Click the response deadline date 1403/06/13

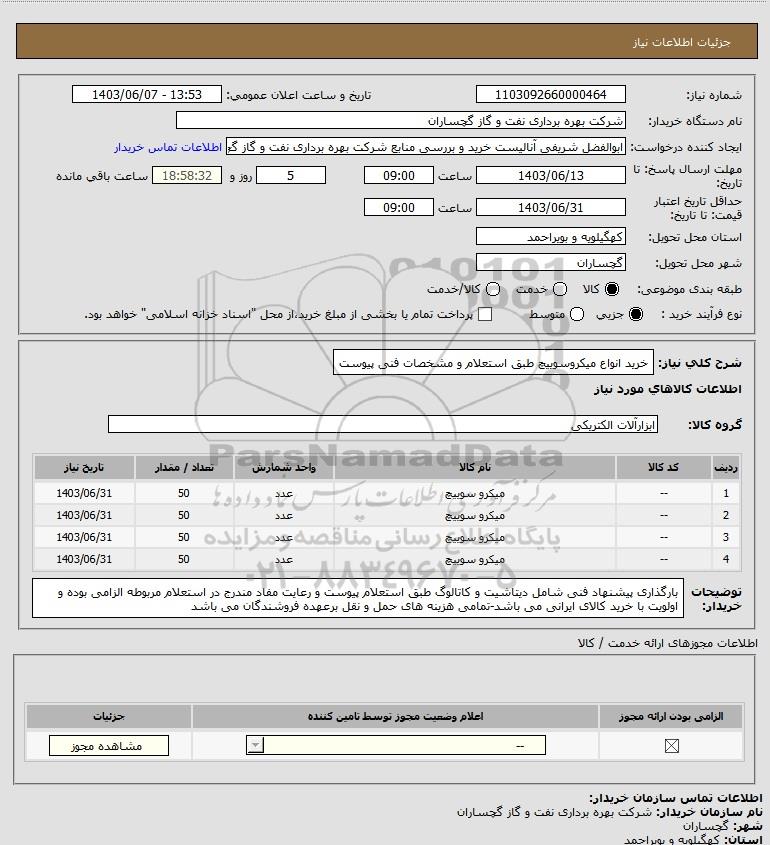click(x=551, y=175)
